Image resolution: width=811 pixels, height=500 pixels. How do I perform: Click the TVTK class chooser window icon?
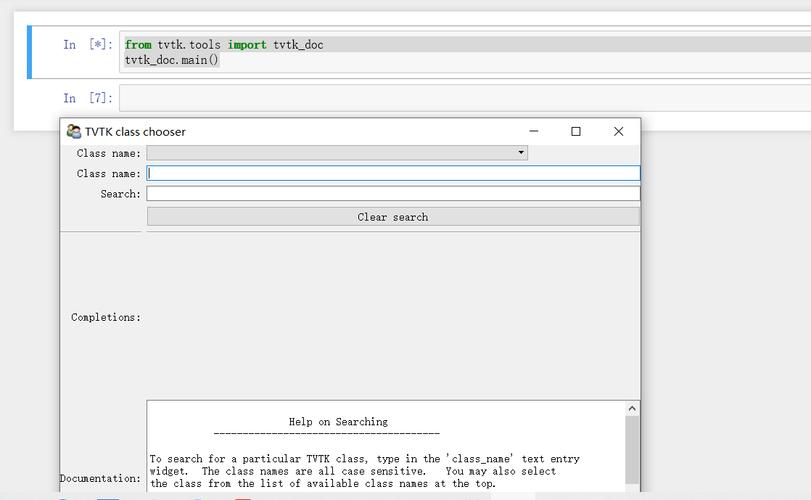(x=74, y=131)
